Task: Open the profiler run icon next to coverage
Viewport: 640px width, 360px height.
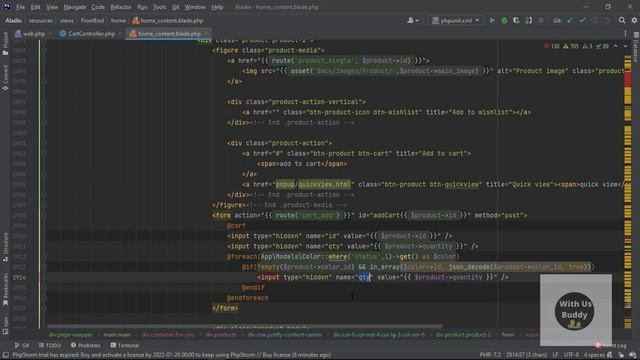Action: (x=529, y=20)
